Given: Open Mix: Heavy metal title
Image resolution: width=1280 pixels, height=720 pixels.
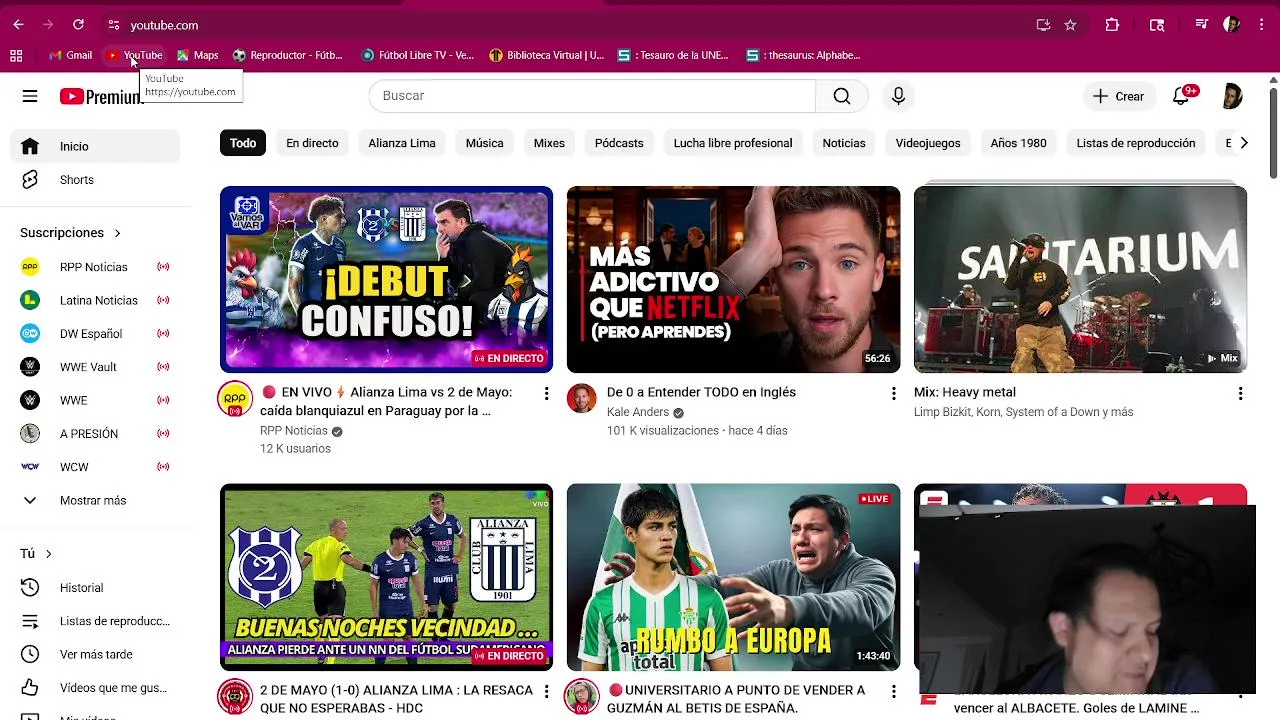Looking at the screenshot, I should tap(965, 392).
